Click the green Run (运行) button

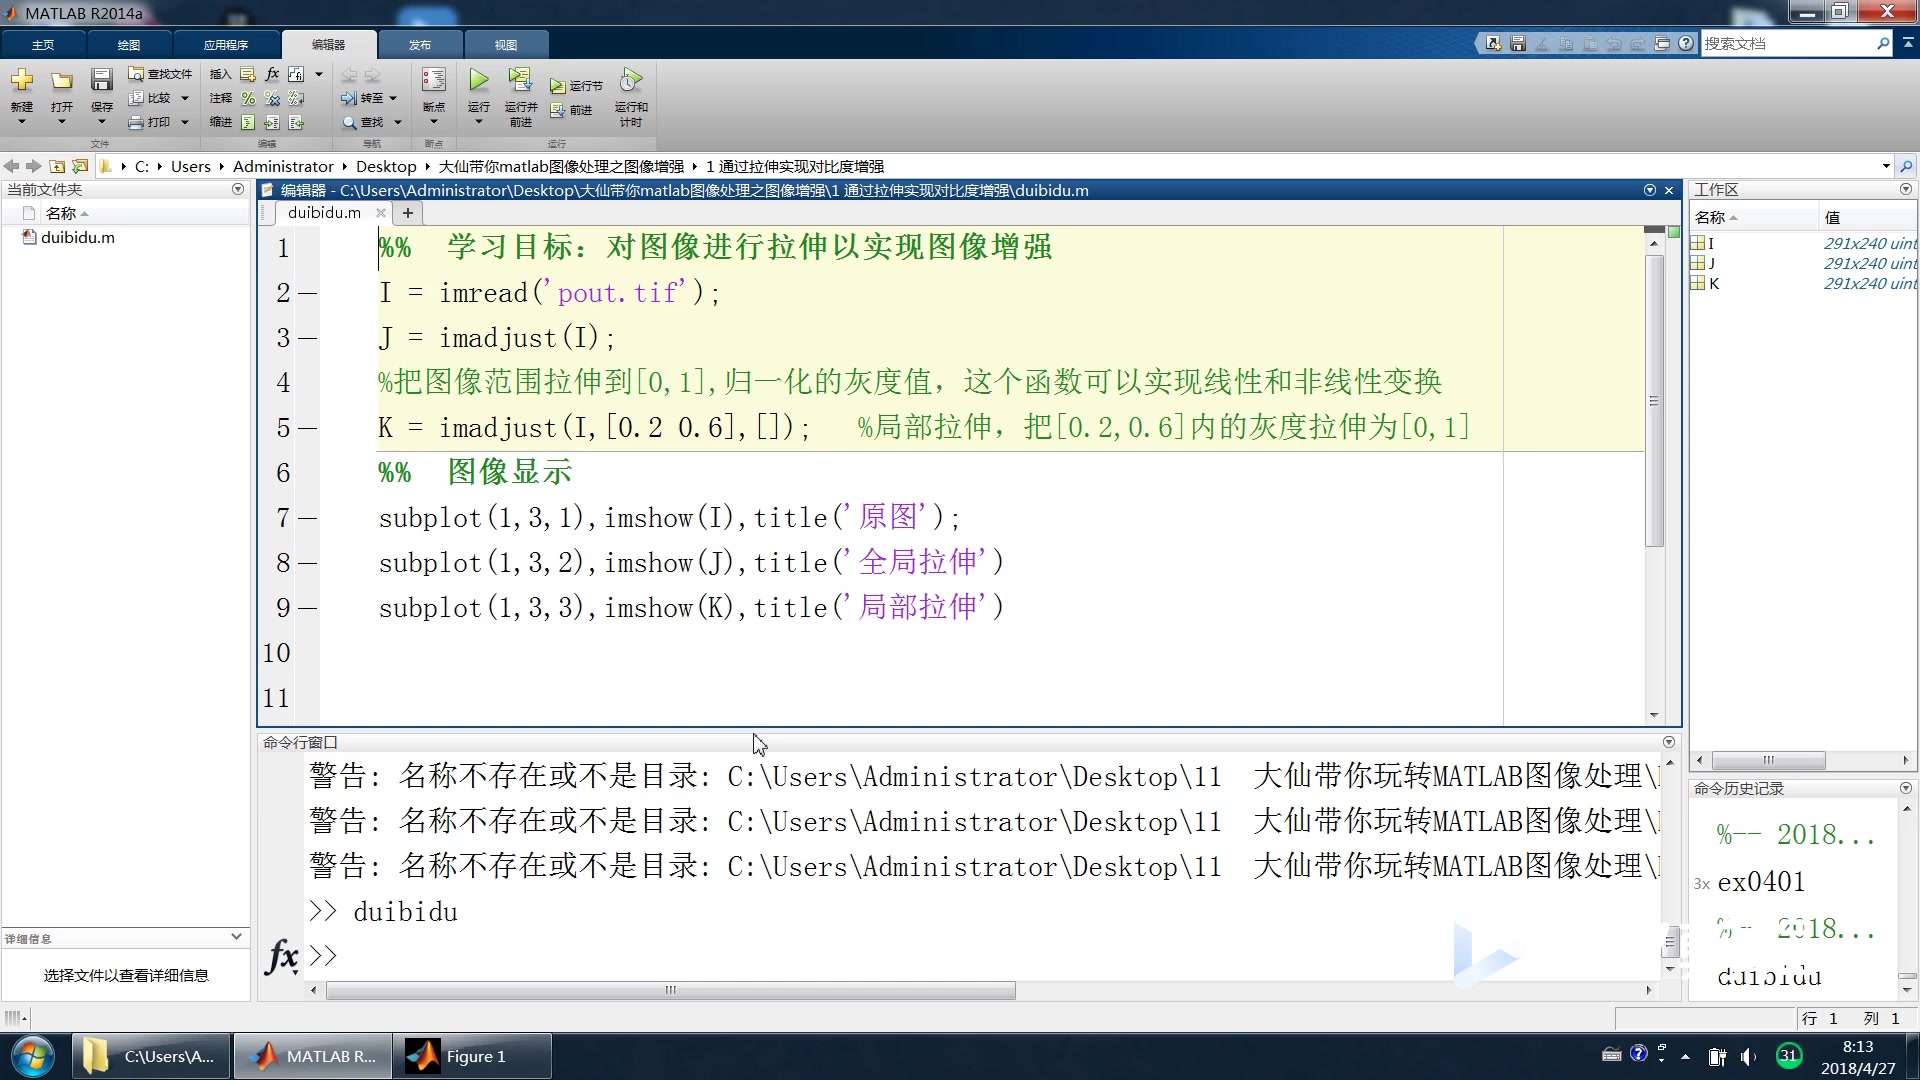pyautogui.click(x=479, y=81)
